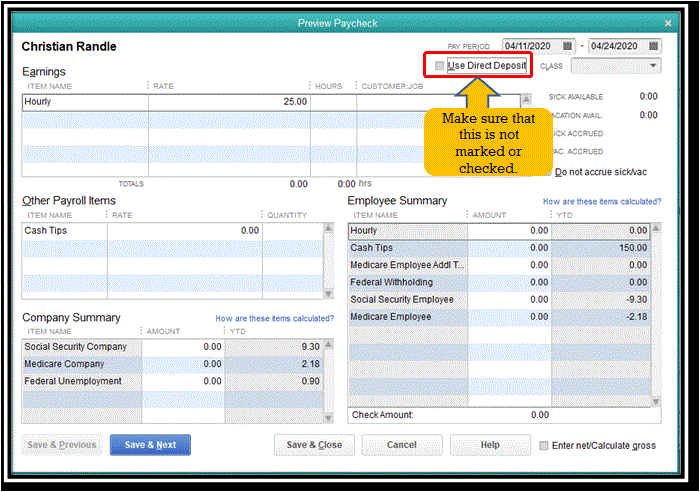Open the Help button

click(x=490, y=445)
